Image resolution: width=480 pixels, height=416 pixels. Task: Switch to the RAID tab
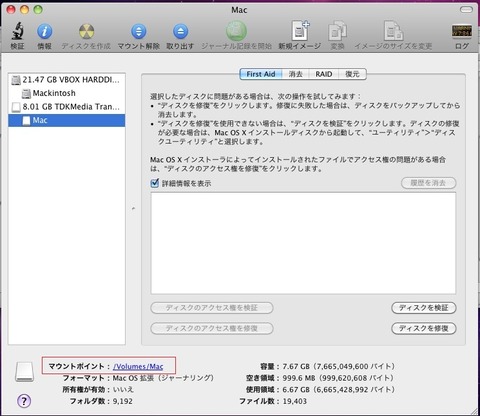point(324,74)
